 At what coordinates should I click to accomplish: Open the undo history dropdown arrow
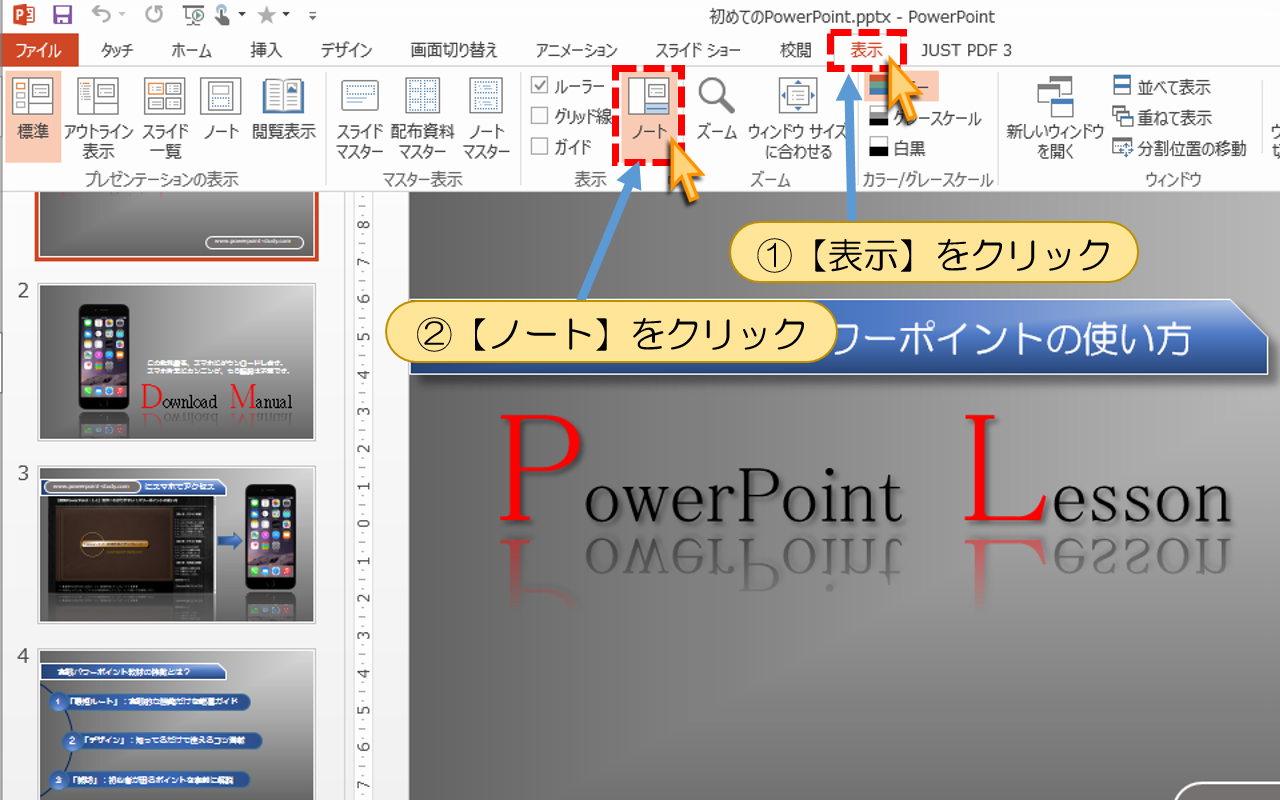point(121,16)
